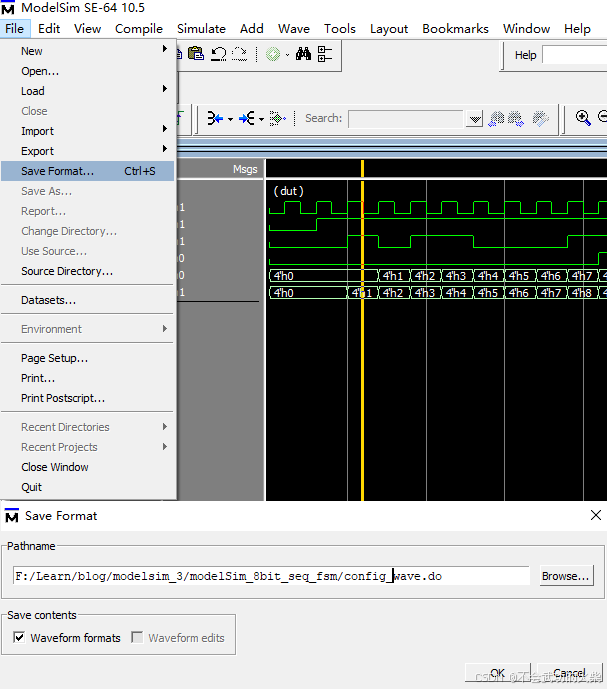Select Print Postscript... menu entry

pos(88,398)
